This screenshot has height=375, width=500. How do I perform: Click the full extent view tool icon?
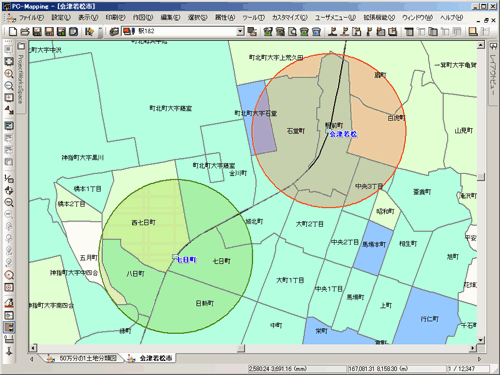9,62
